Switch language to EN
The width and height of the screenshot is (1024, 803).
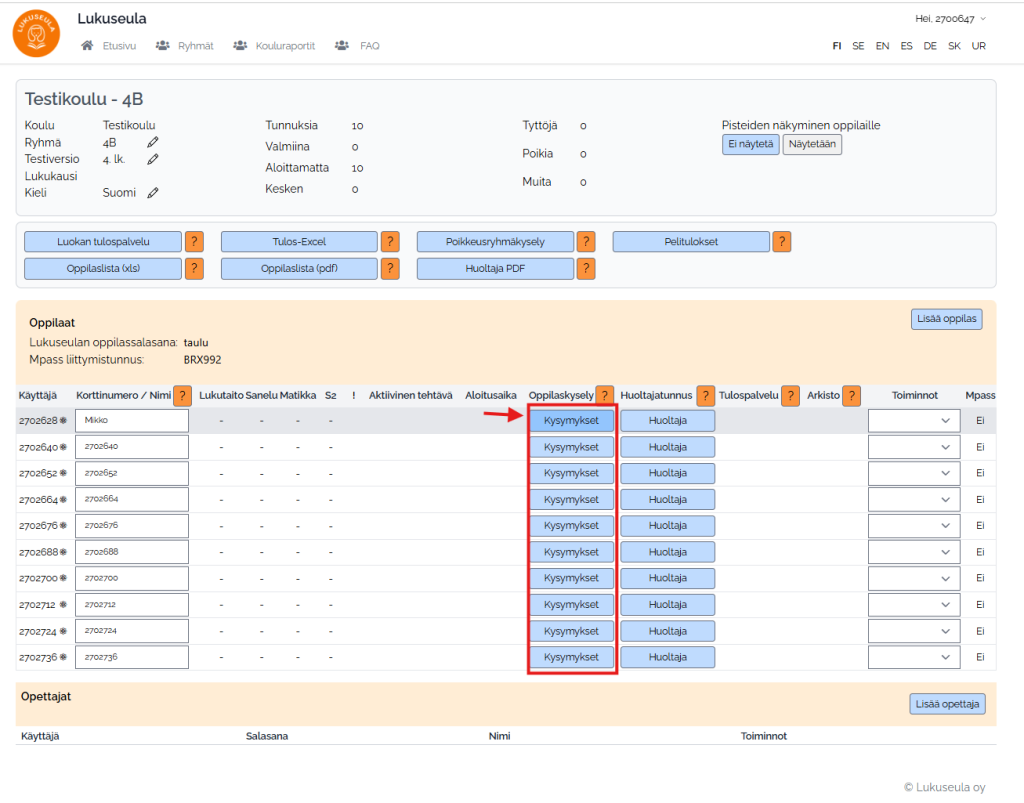882,46
